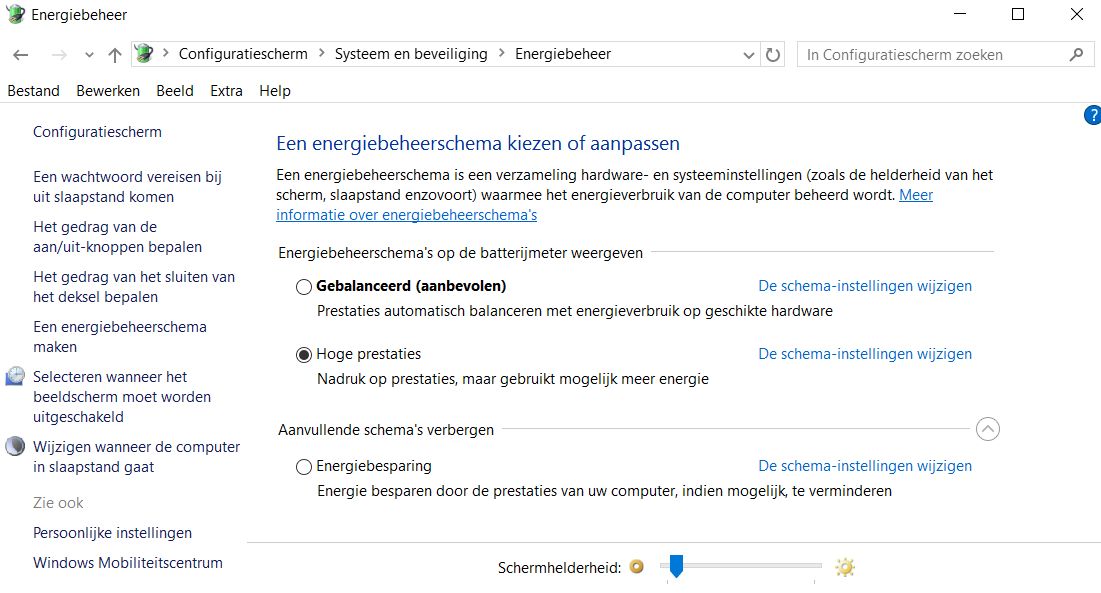The width and height of the screenshot is (1101, 593).
Task: Click the back navigation arrow
Action: (x=21, y=55)
